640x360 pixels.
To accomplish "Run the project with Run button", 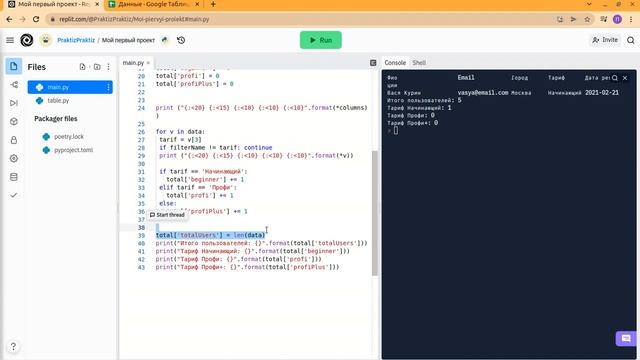I will pos(321,40).
